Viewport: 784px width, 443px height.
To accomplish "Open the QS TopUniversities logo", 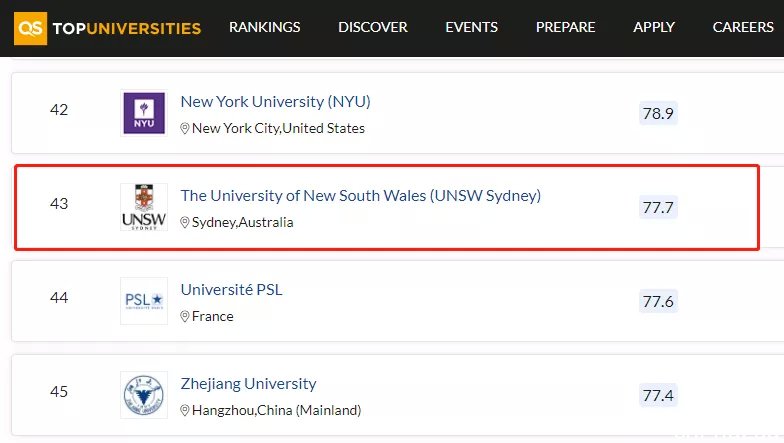I will [107, 28].
